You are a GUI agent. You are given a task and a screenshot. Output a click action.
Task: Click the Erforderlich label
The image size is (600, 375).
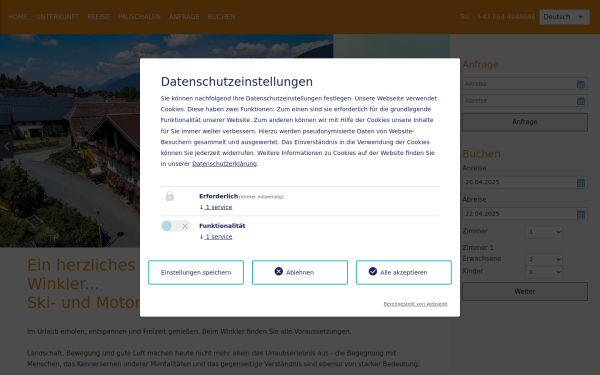(x=218, y=196)
